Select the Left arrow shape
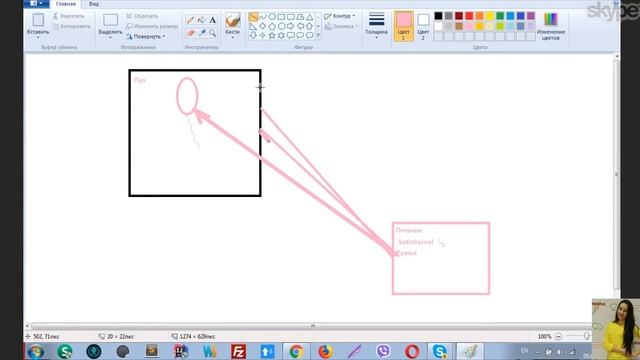Image resolution: width=640 pixels, height=360 pixels. pos(300,26)
